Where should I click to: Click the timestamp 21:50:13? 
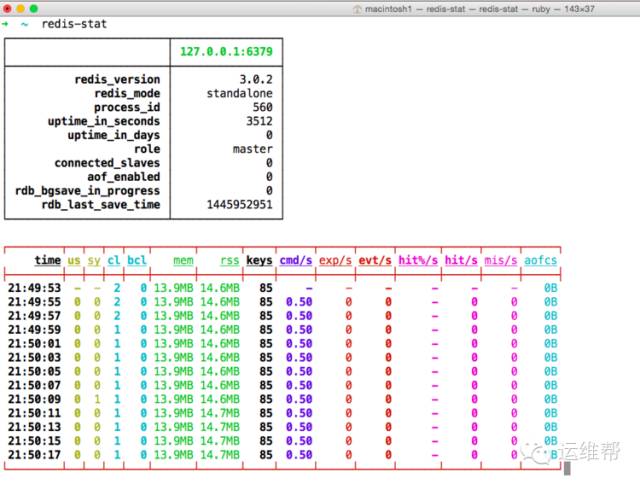(34, 427)
